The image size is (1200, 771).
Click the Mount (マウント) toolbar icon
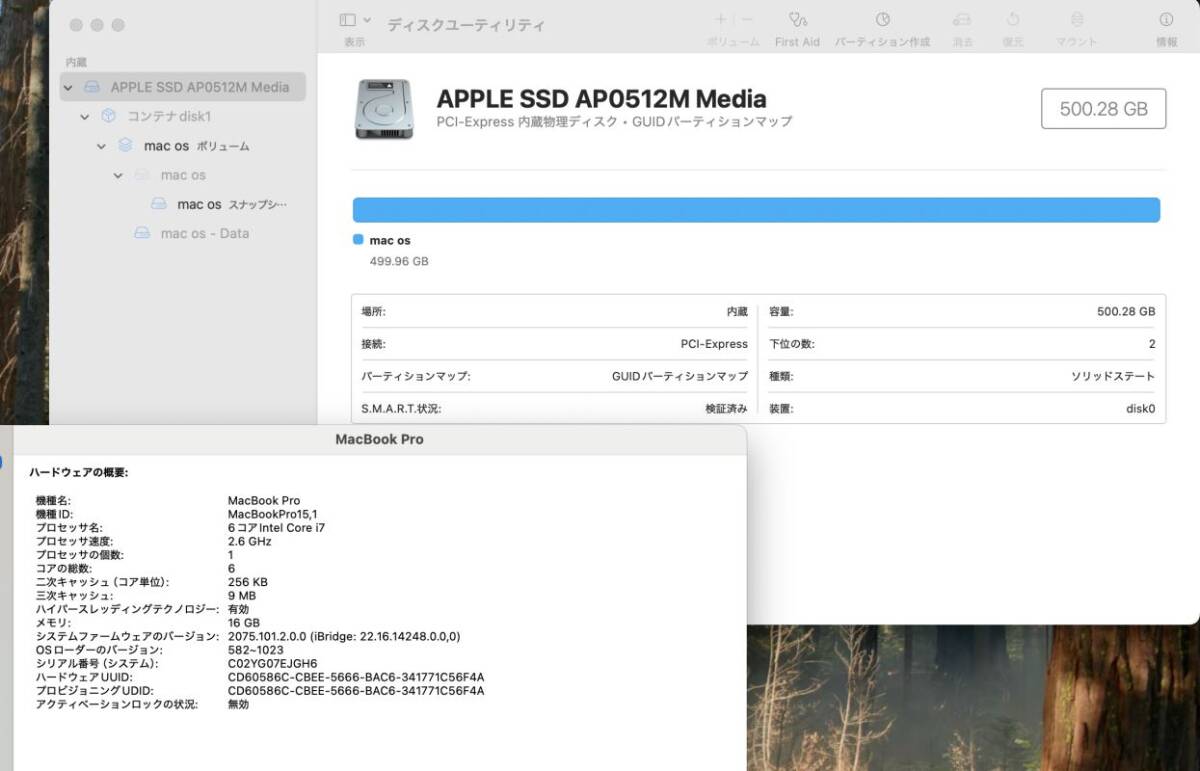1076,20
